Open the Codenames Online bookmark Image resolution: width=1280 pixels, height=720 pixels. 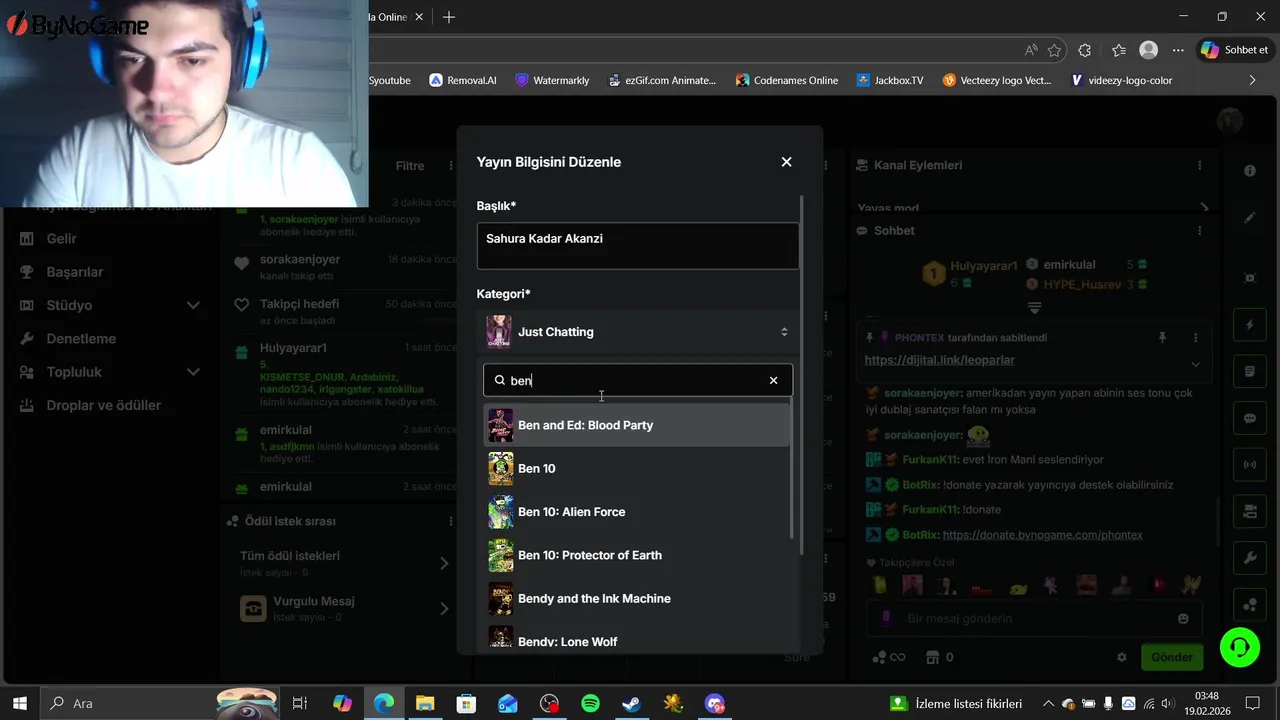coord(786,80)
